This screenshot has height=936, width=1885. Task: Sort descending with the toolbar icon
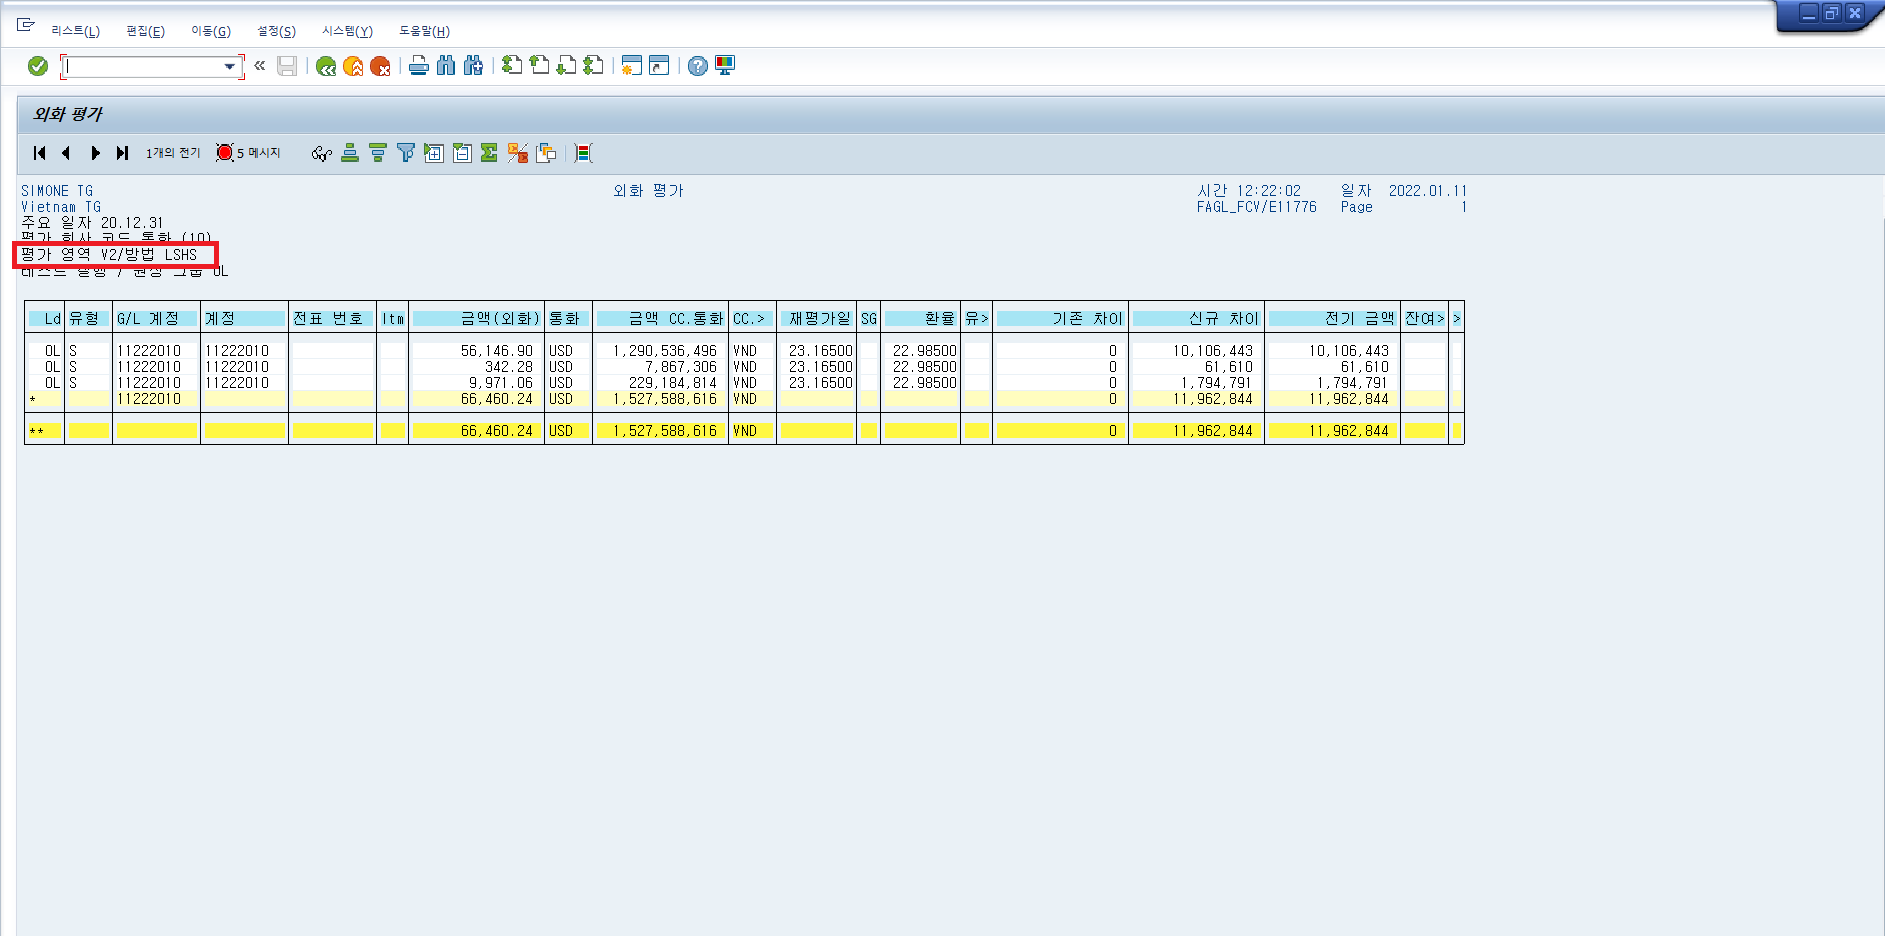click(x=378, y=153)
